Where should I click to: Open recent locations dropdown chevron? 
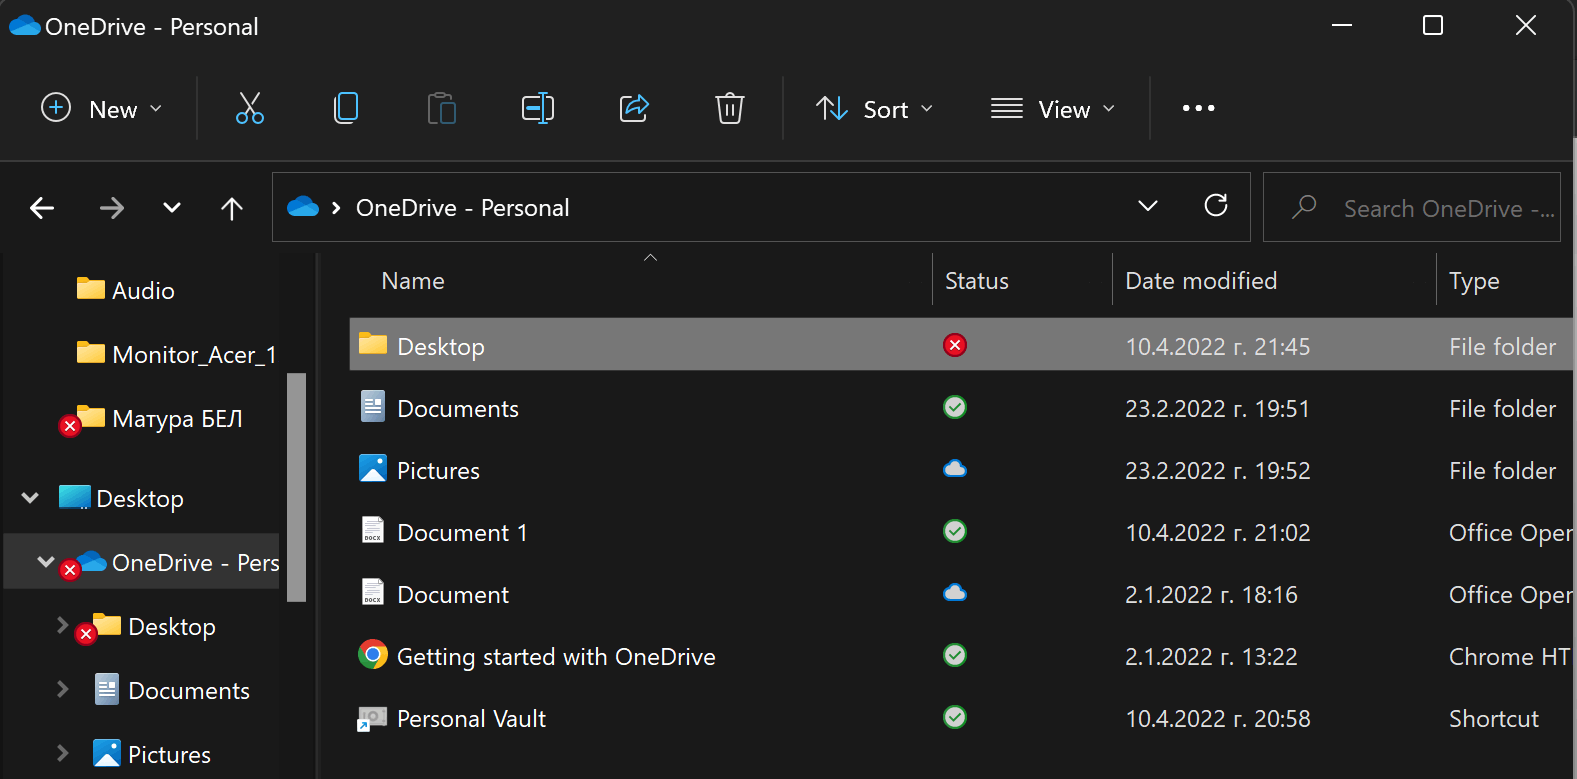[x=172, y=208]
